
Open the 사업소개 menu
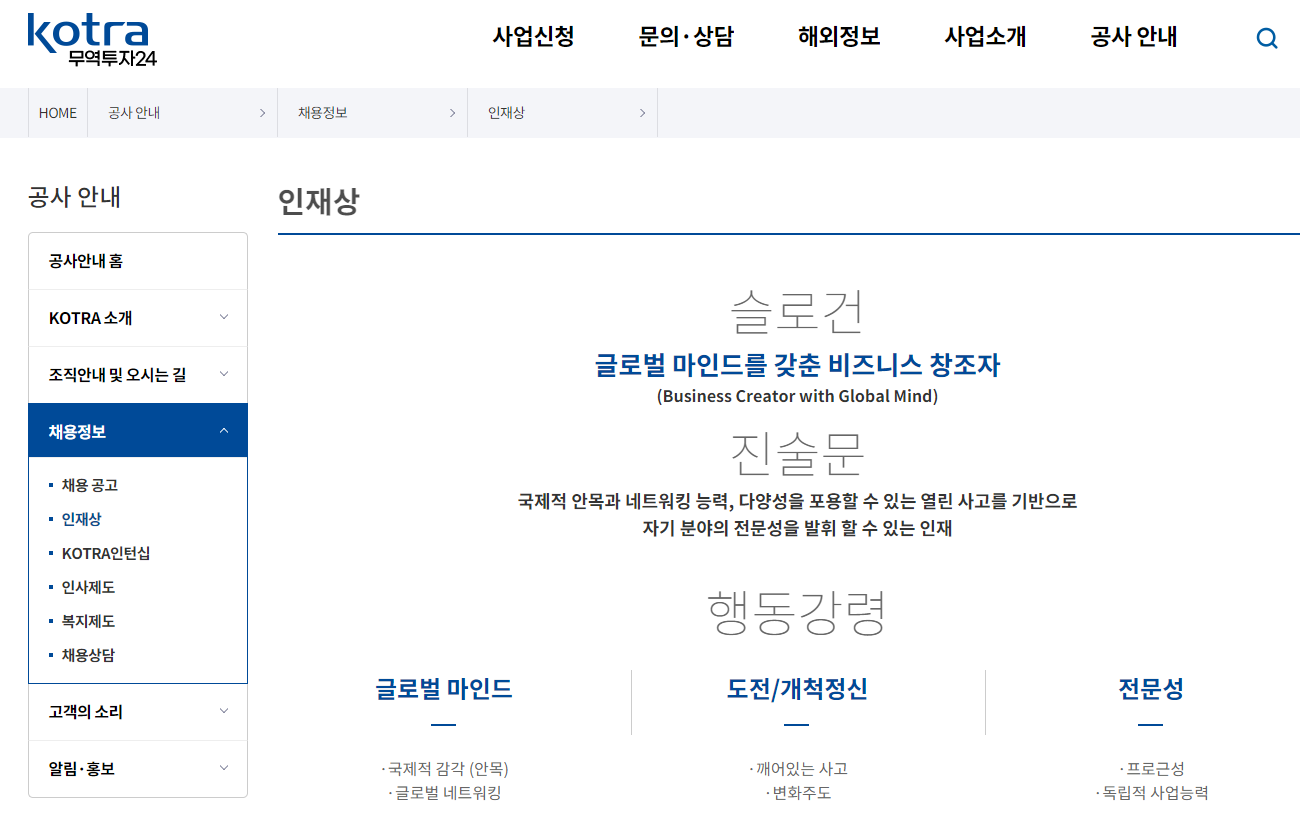point(983,36)
